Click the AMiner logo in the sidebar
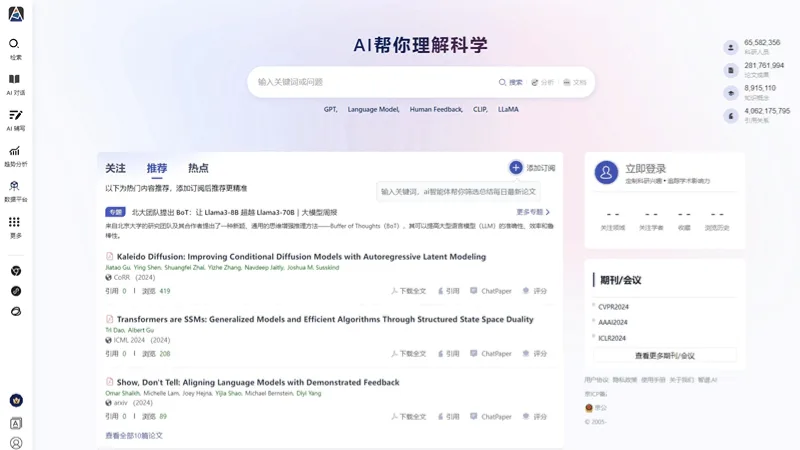Viewport: 800px width, 450px height. pyautogui.click(x=16, y=14)
